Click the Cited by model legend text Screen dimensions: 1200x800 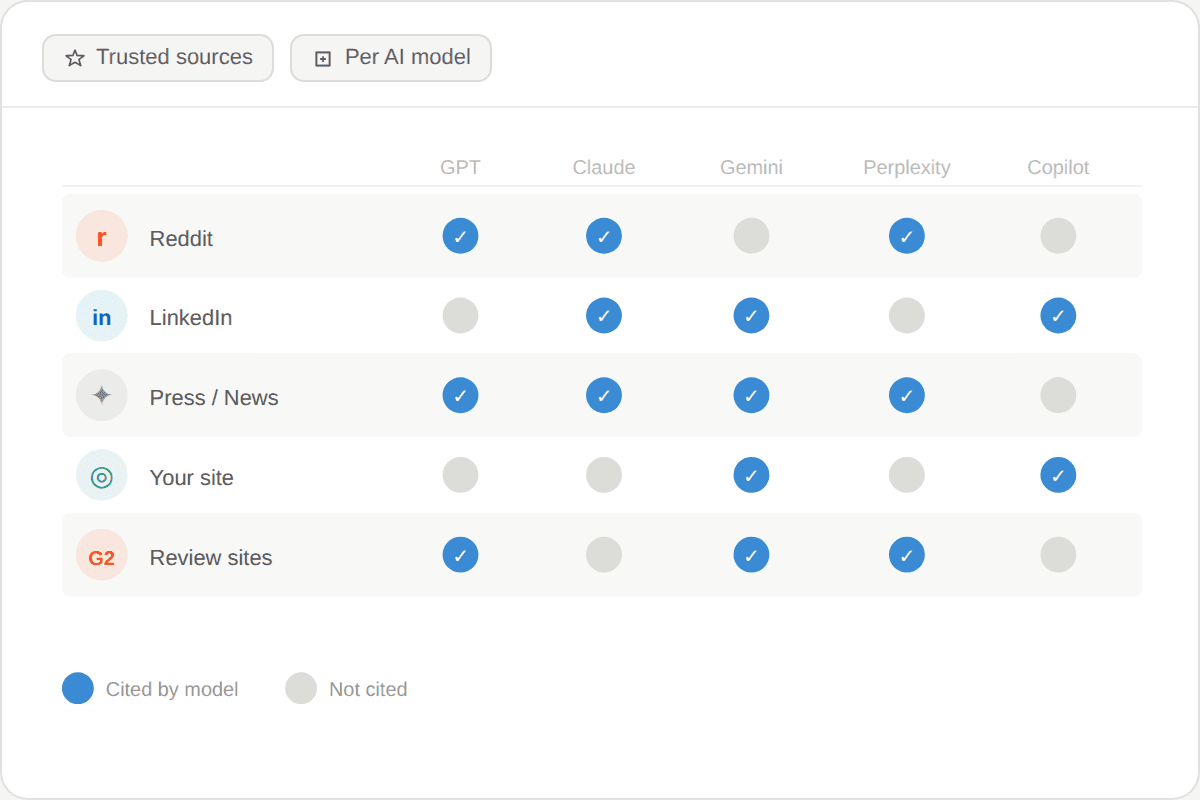(172, 689)
